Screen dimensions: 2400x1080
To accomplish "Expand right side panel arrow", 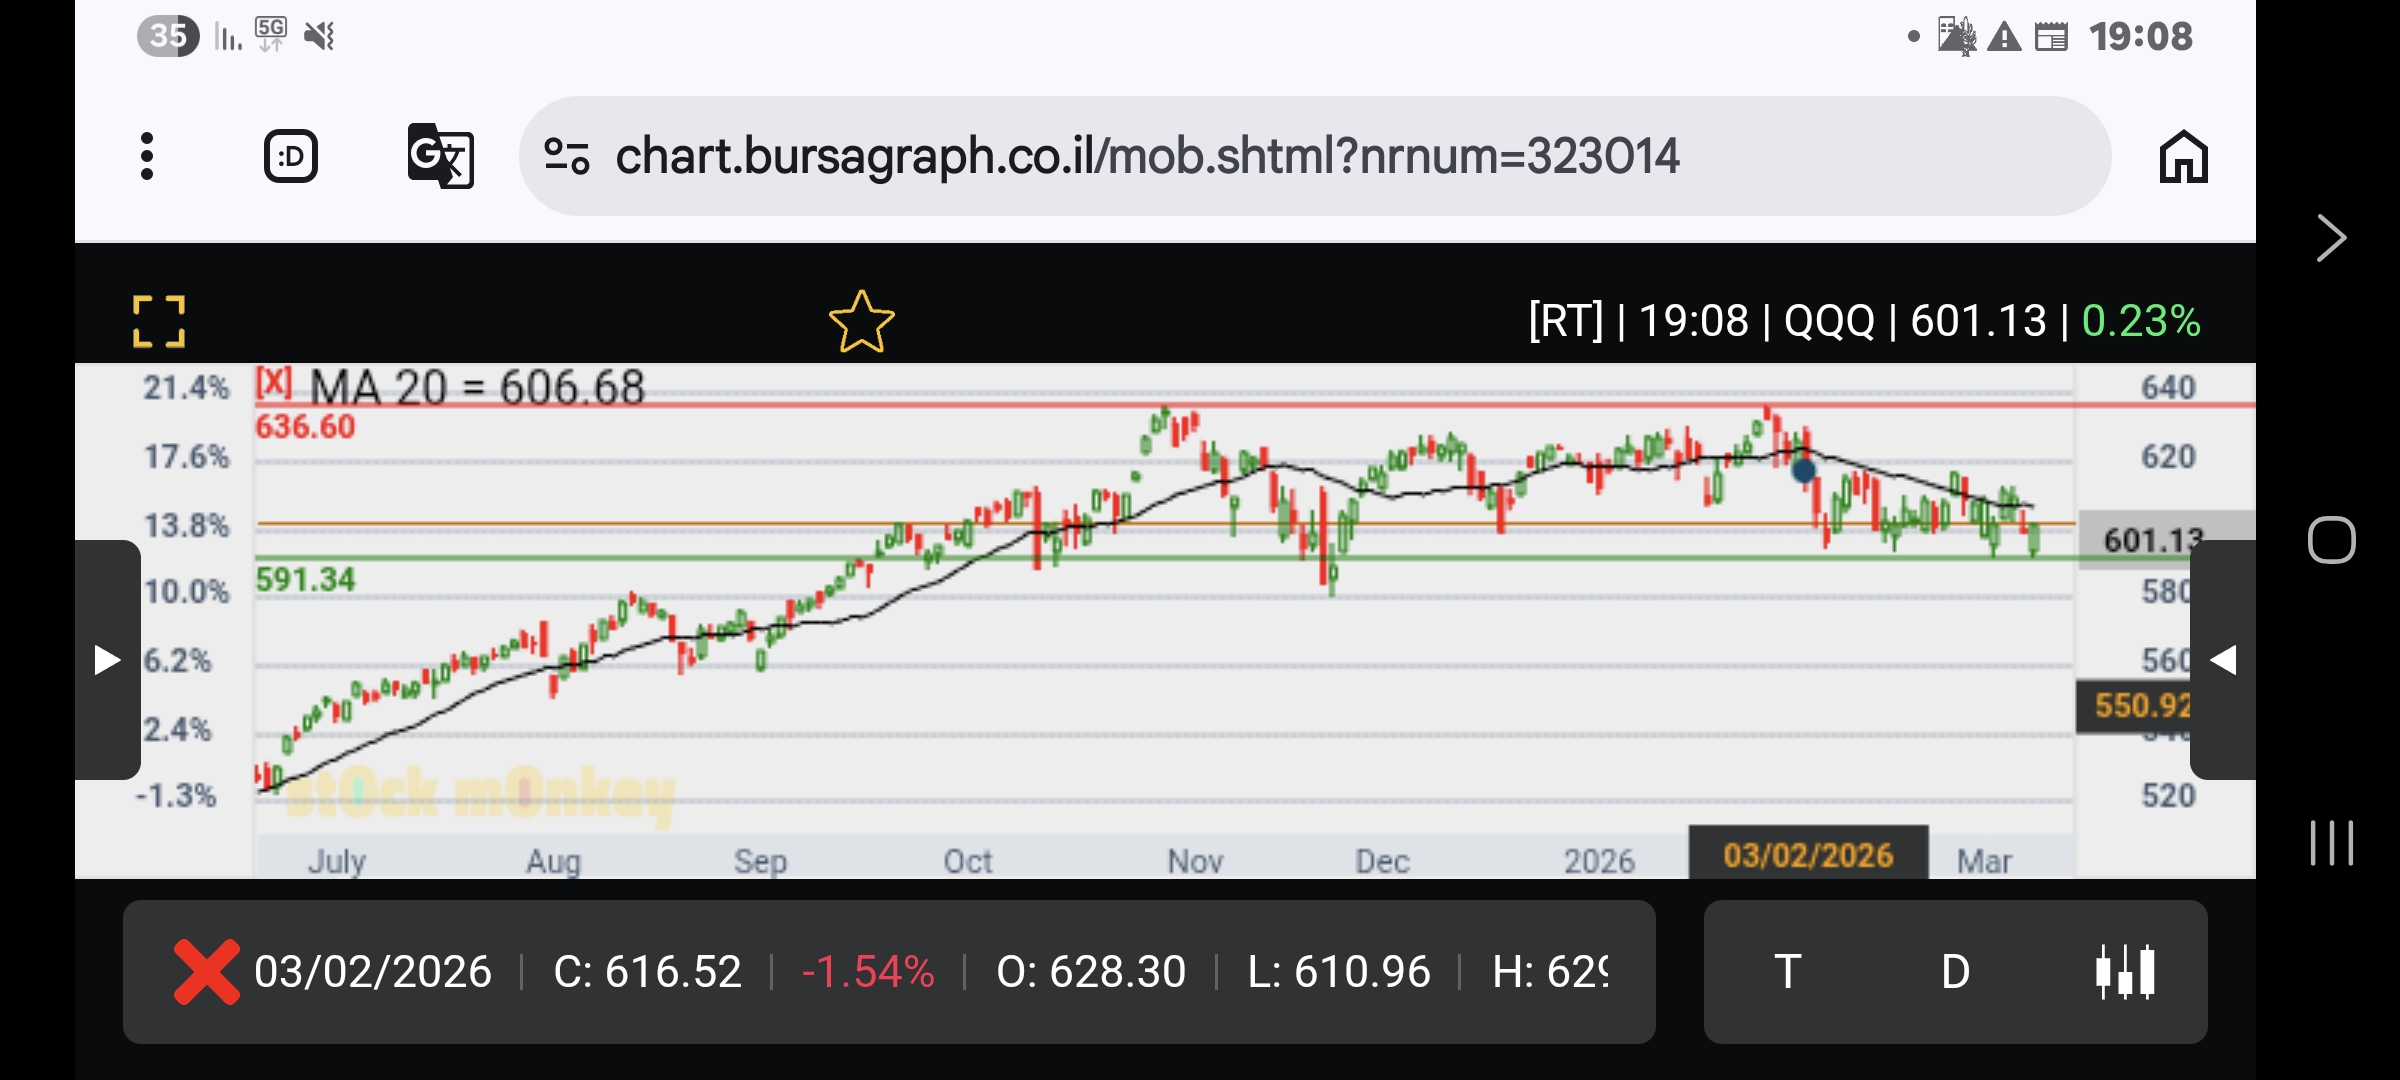I will (2222, 660).
